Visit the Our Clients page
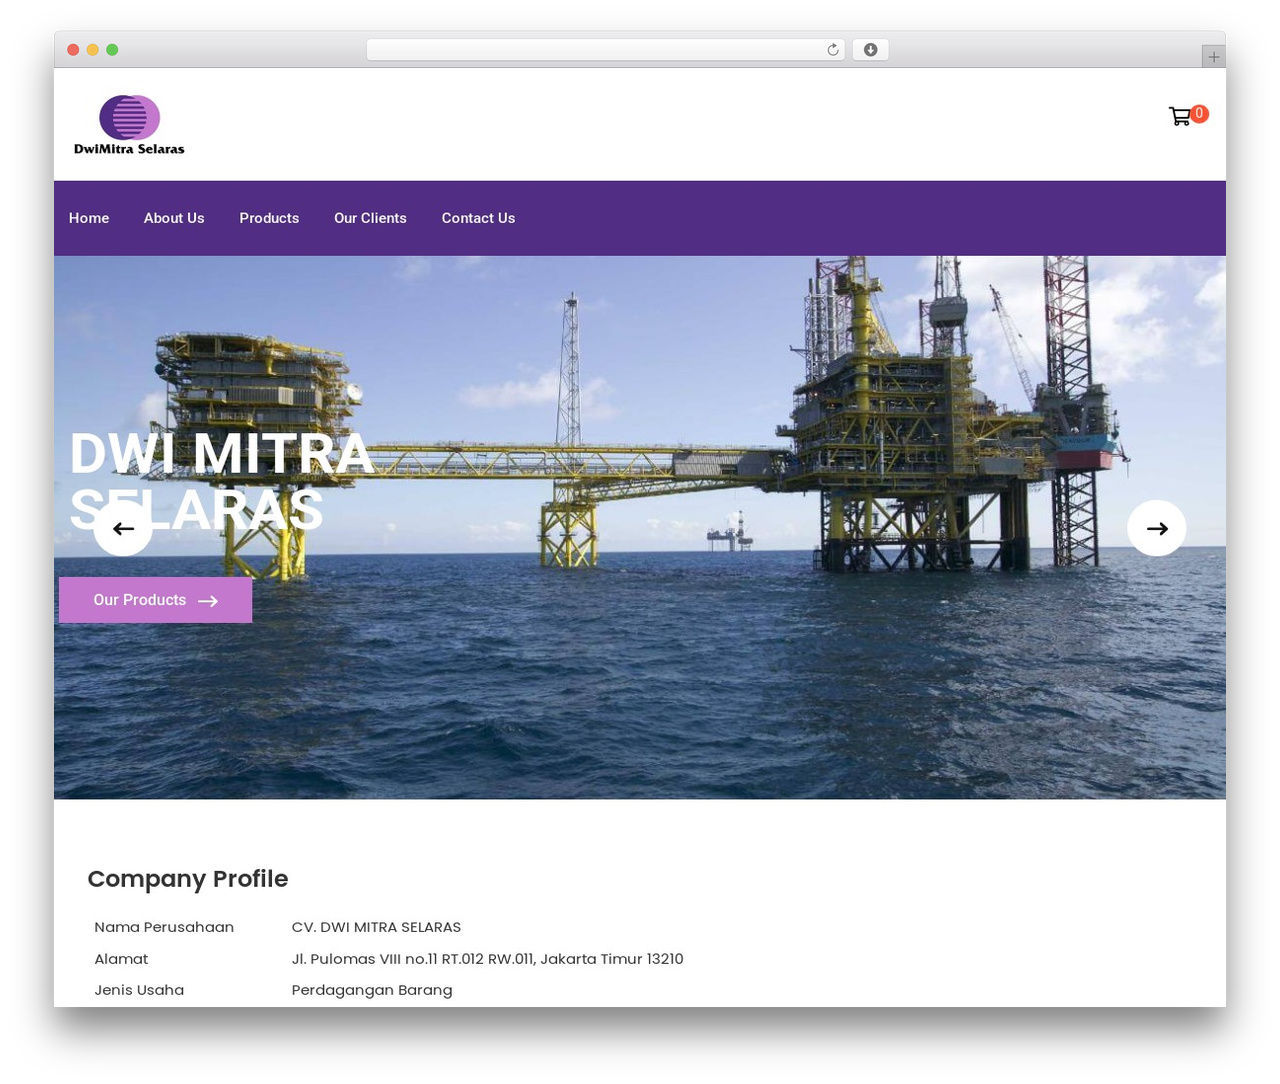Viewport: 1280px width, 1084px height. pos(370,218)
